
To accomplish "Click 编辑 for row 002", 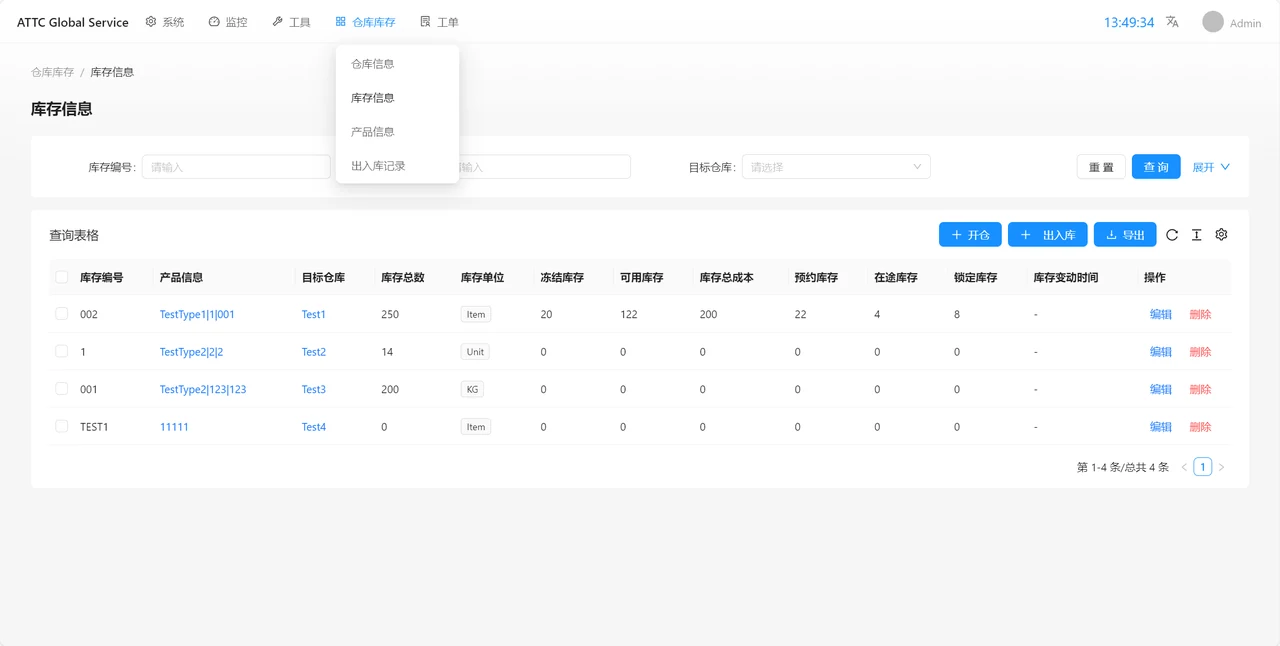I will click(x=1160, y=314).
